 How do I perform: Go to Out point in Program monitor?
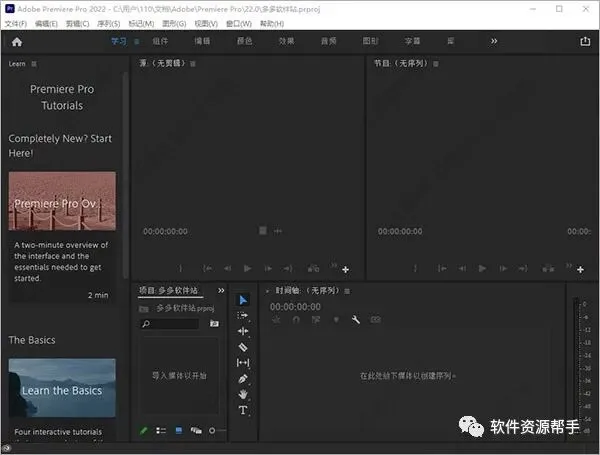(523, 269)
